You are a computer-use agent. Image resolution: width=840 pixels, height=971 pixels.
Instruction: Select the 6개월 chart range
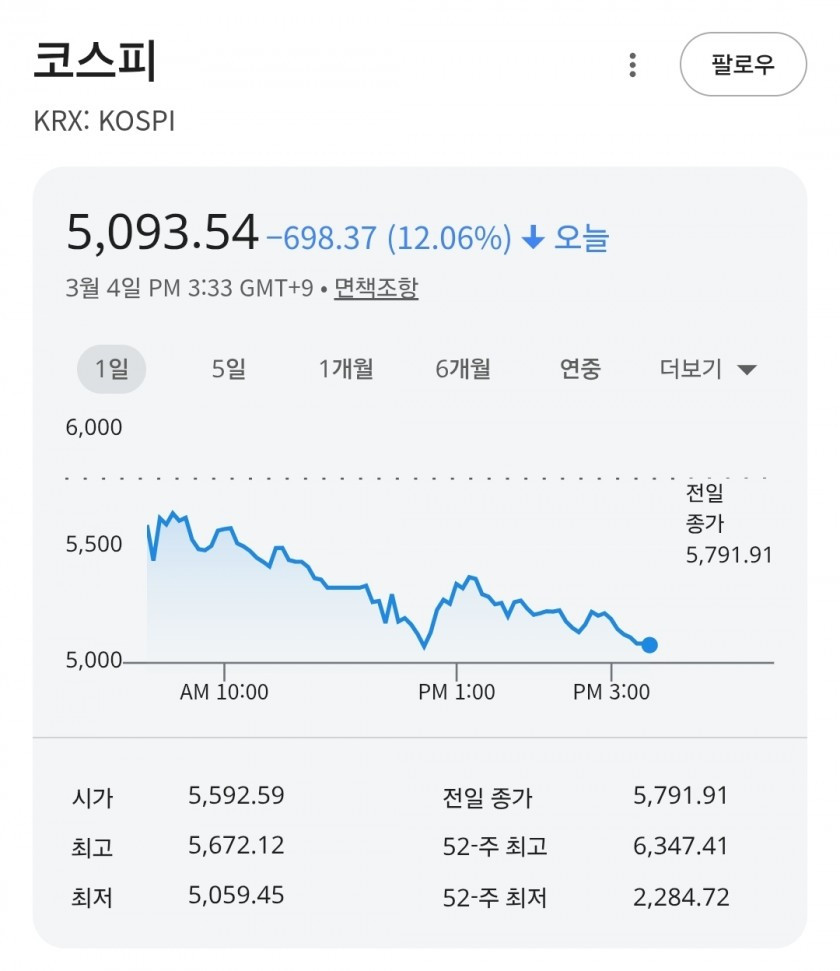tap(463, 369)
